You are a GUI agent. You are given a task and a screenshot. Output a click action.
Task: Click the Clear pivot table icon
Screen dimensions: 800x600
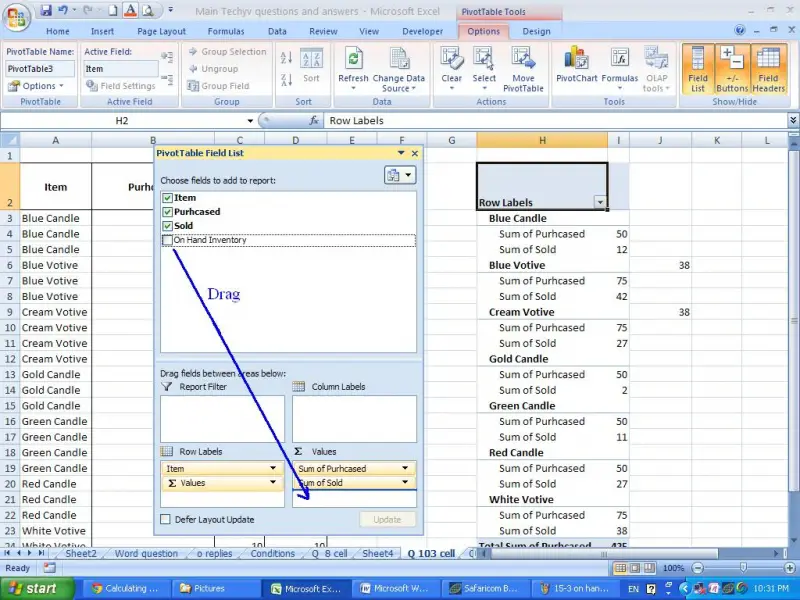(x=452, y=59)
